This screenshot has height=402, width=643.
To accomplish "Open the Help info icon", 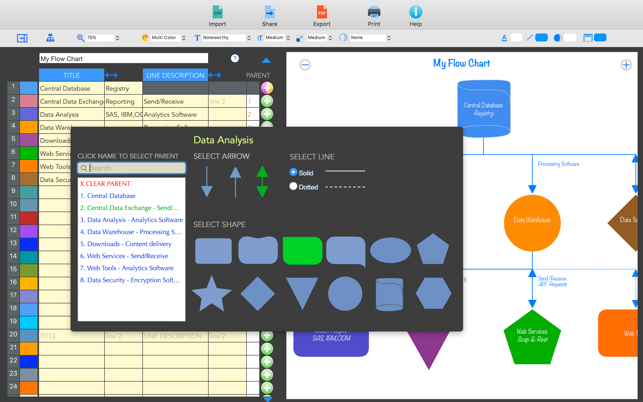I will tap(415, 12).
